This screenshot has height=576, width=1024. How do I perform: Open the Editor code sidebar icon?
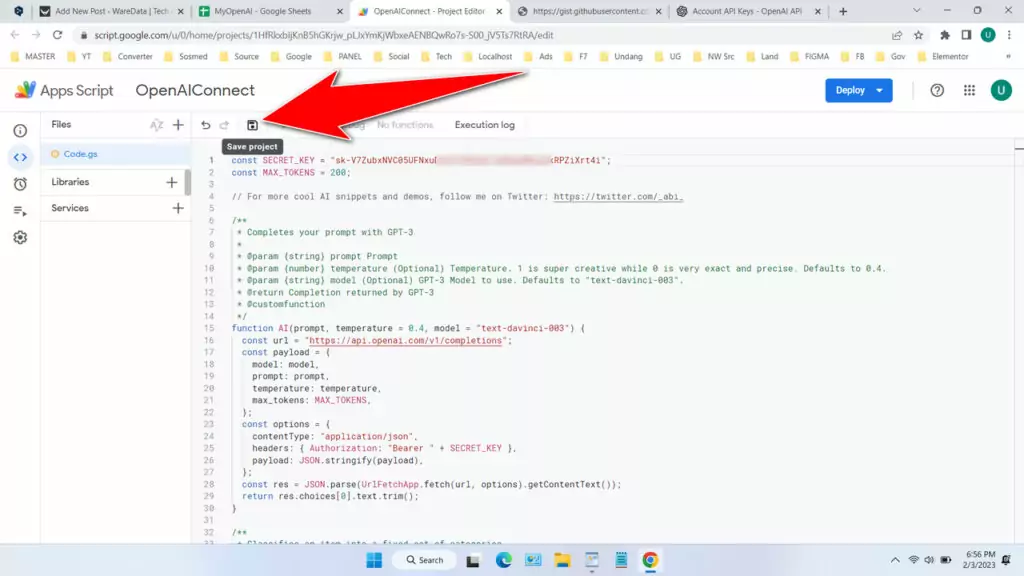click(x=20, y=157)
